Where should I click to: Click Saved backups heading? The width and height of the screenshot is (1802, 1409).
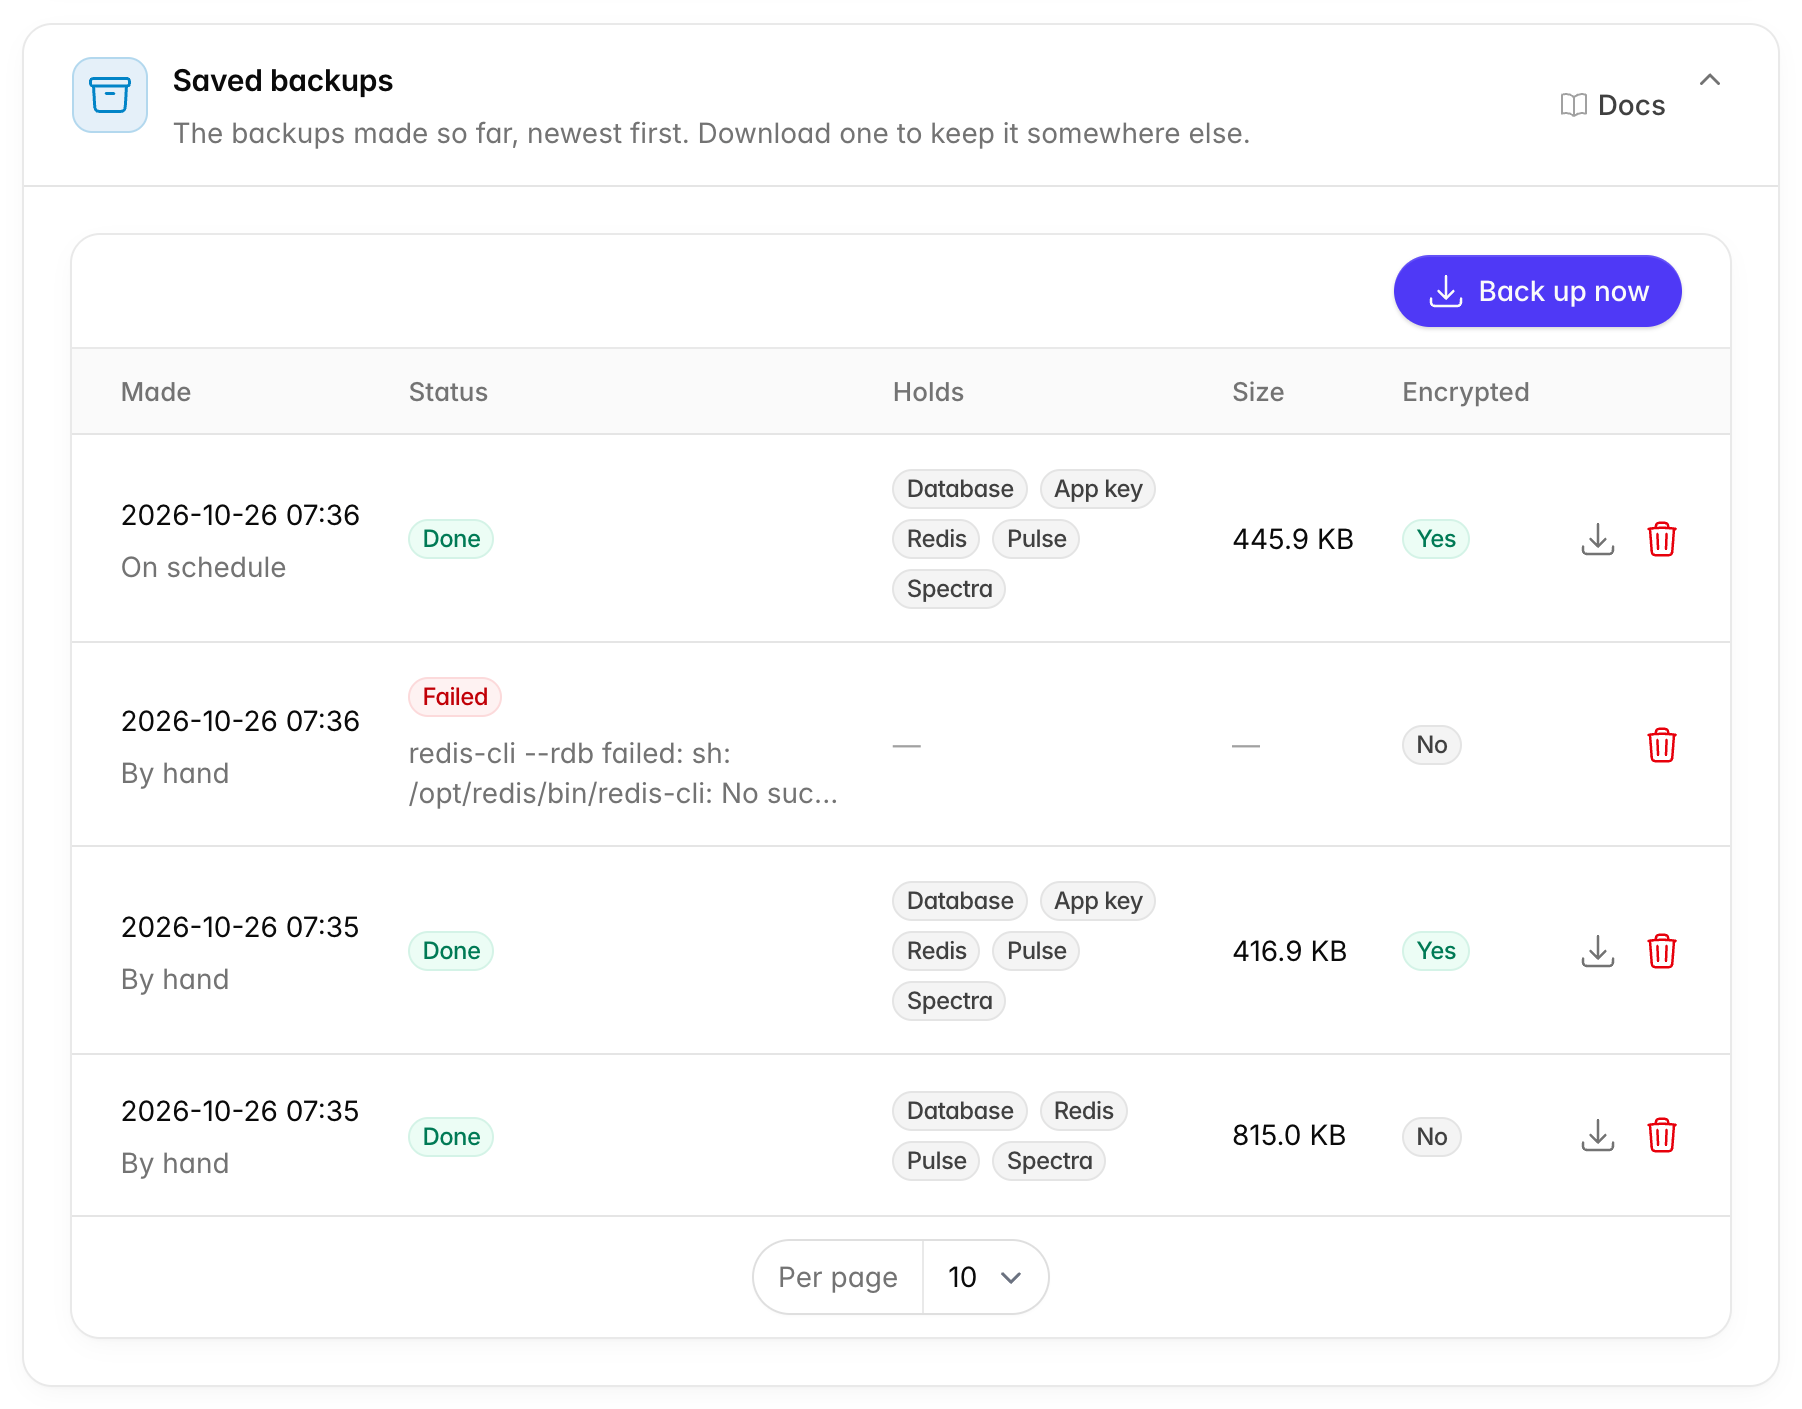tap(283, 81)
